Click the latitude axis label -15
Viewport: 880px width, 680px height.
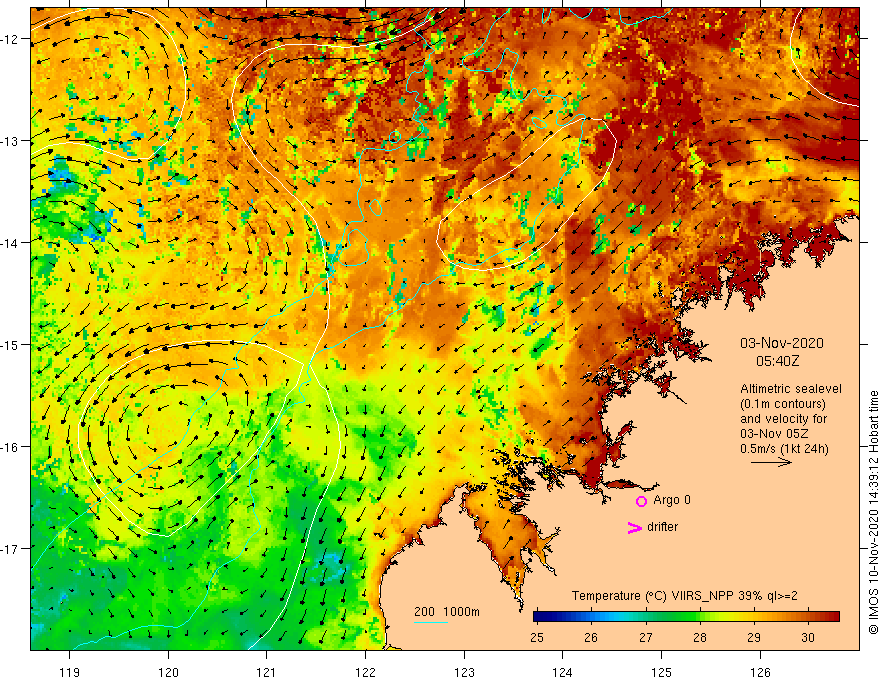9,345
